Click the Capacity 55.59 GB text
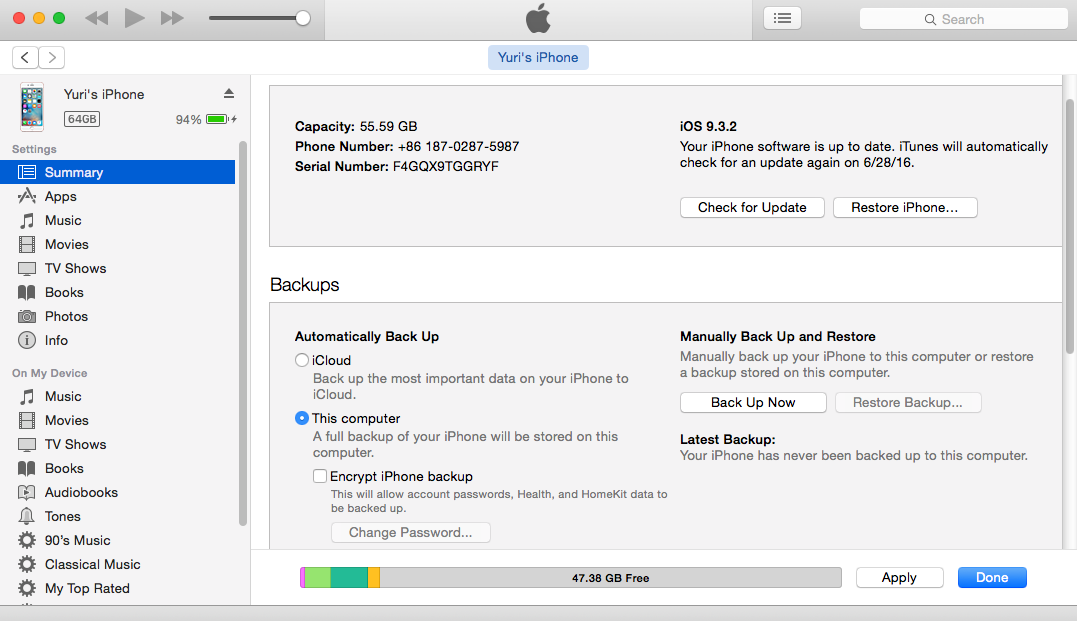This screenshot has height=621, width=1077. point(356,126)
